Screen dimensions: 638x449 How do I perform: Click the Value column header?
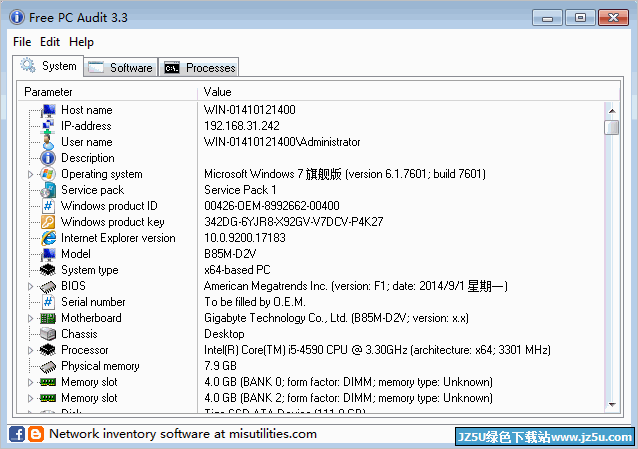[409, 92]
